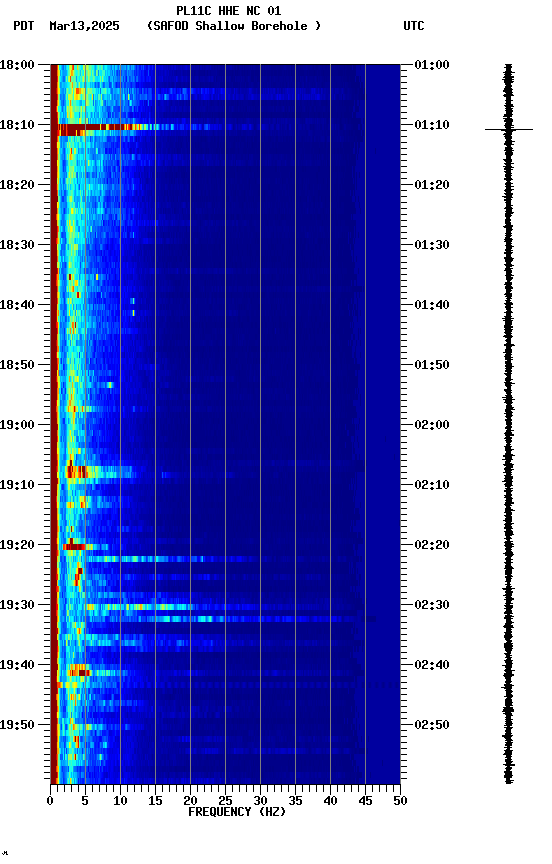The width and height of the screenshot is (552, 864).
Task: Click the 15 Hz frequency axis label
Action: click(155, 801)
